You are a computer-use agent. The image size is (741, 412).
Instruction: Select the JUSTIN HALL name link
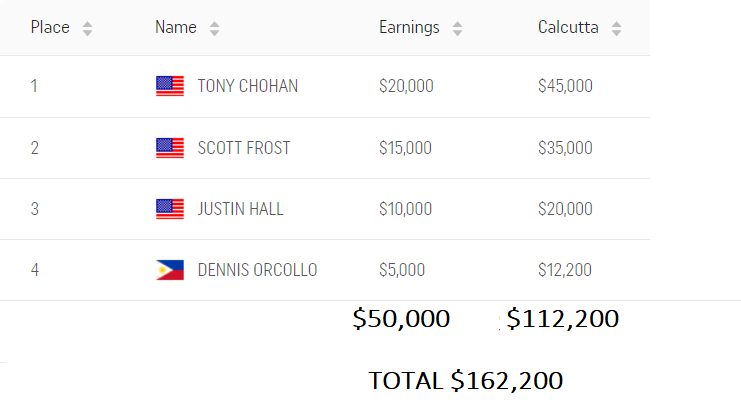point(241,209)
